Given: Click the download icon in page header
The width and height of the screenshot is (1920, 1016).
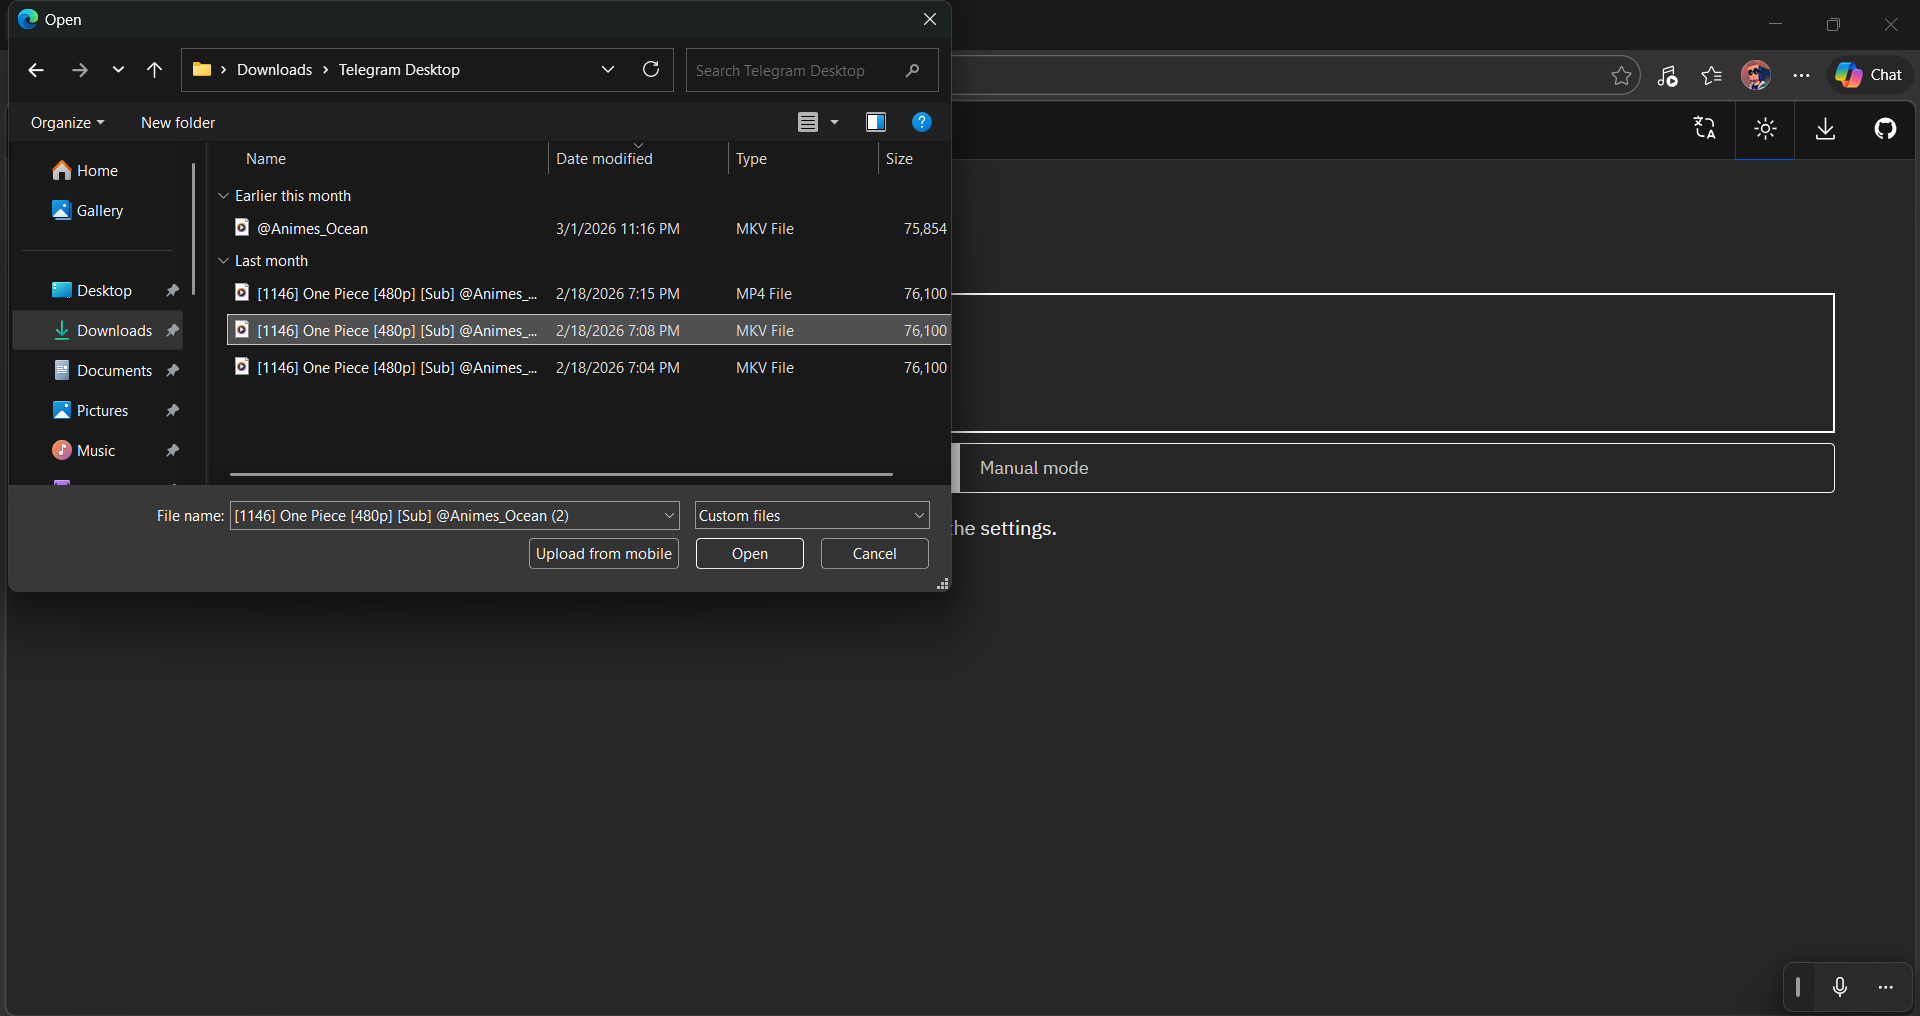Looking at the screenshot, I should pyautogui.click(x=1825, y=129).
